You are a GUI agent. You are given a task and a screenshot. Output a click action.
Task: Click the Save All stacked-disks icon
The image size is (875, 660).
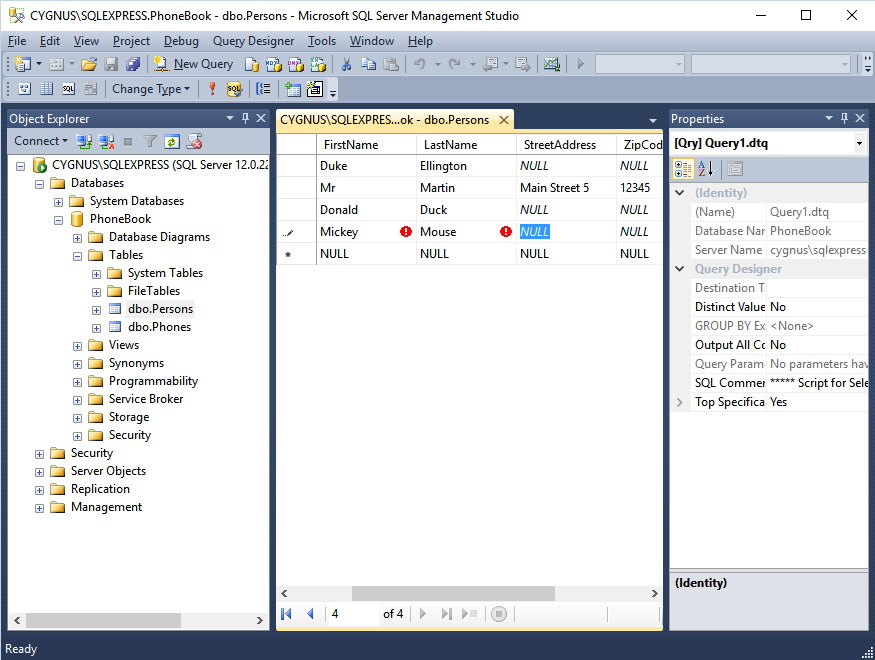(133, 64)
